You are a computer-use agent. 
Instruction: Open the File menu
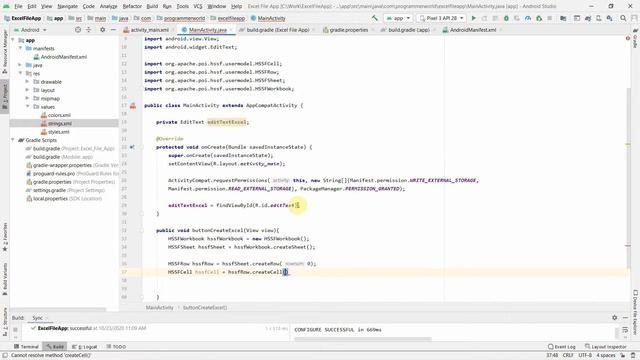18,6
